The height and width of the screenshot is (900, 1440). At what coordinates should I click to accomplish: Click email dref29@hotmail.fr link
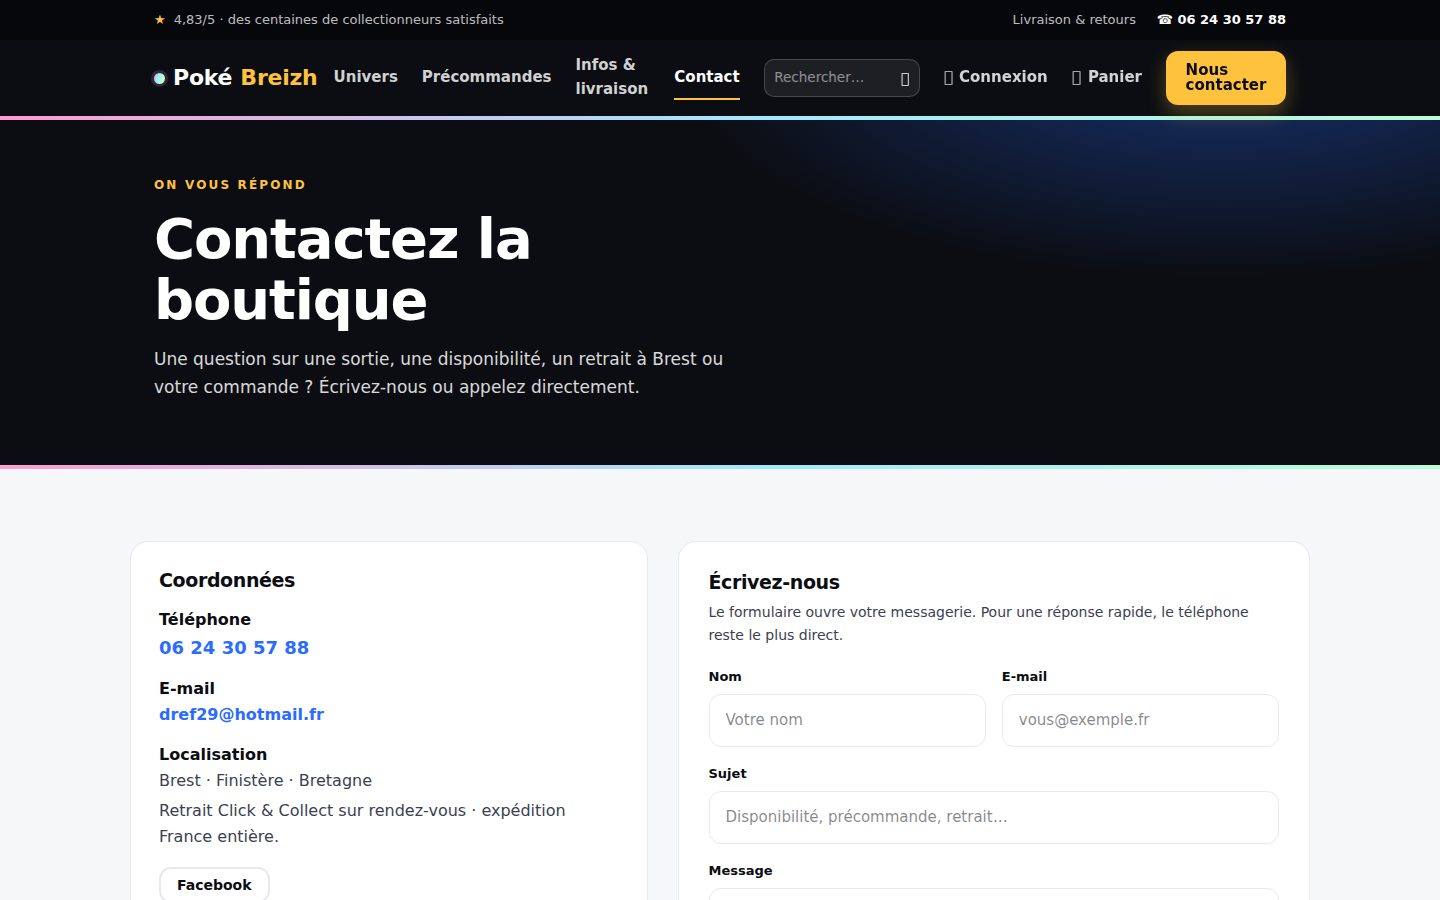coord(241,714)
